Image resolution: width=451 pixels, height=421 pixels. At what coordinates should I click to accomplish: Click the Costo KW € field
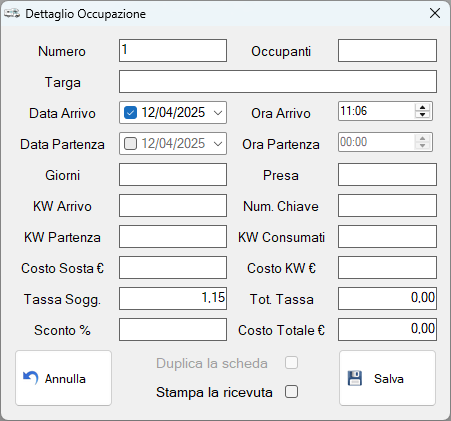pyautogui.click(x=387, y=268)
